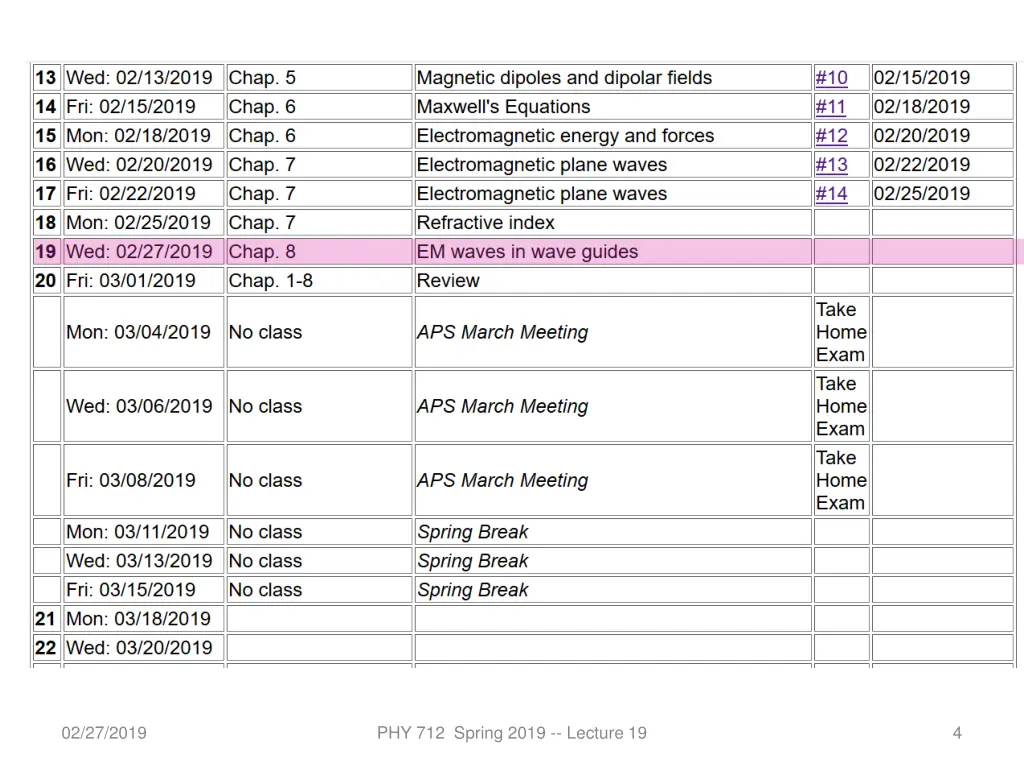This screenshot has width=1024, height=768.
Task: Click the Chap. 1-8 cell
Action: click(x=319, y=281)
